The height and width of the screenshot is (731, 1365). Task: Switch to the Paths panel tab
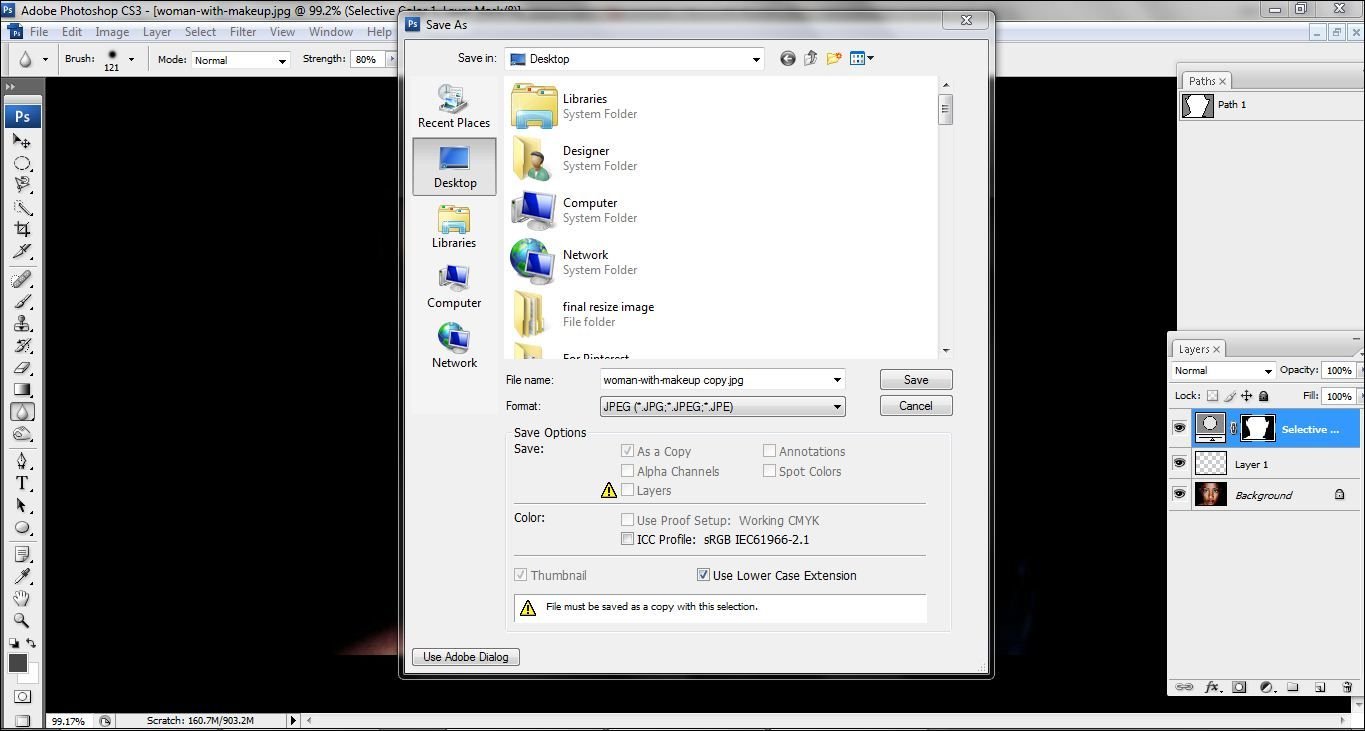tap(1202, 81)
